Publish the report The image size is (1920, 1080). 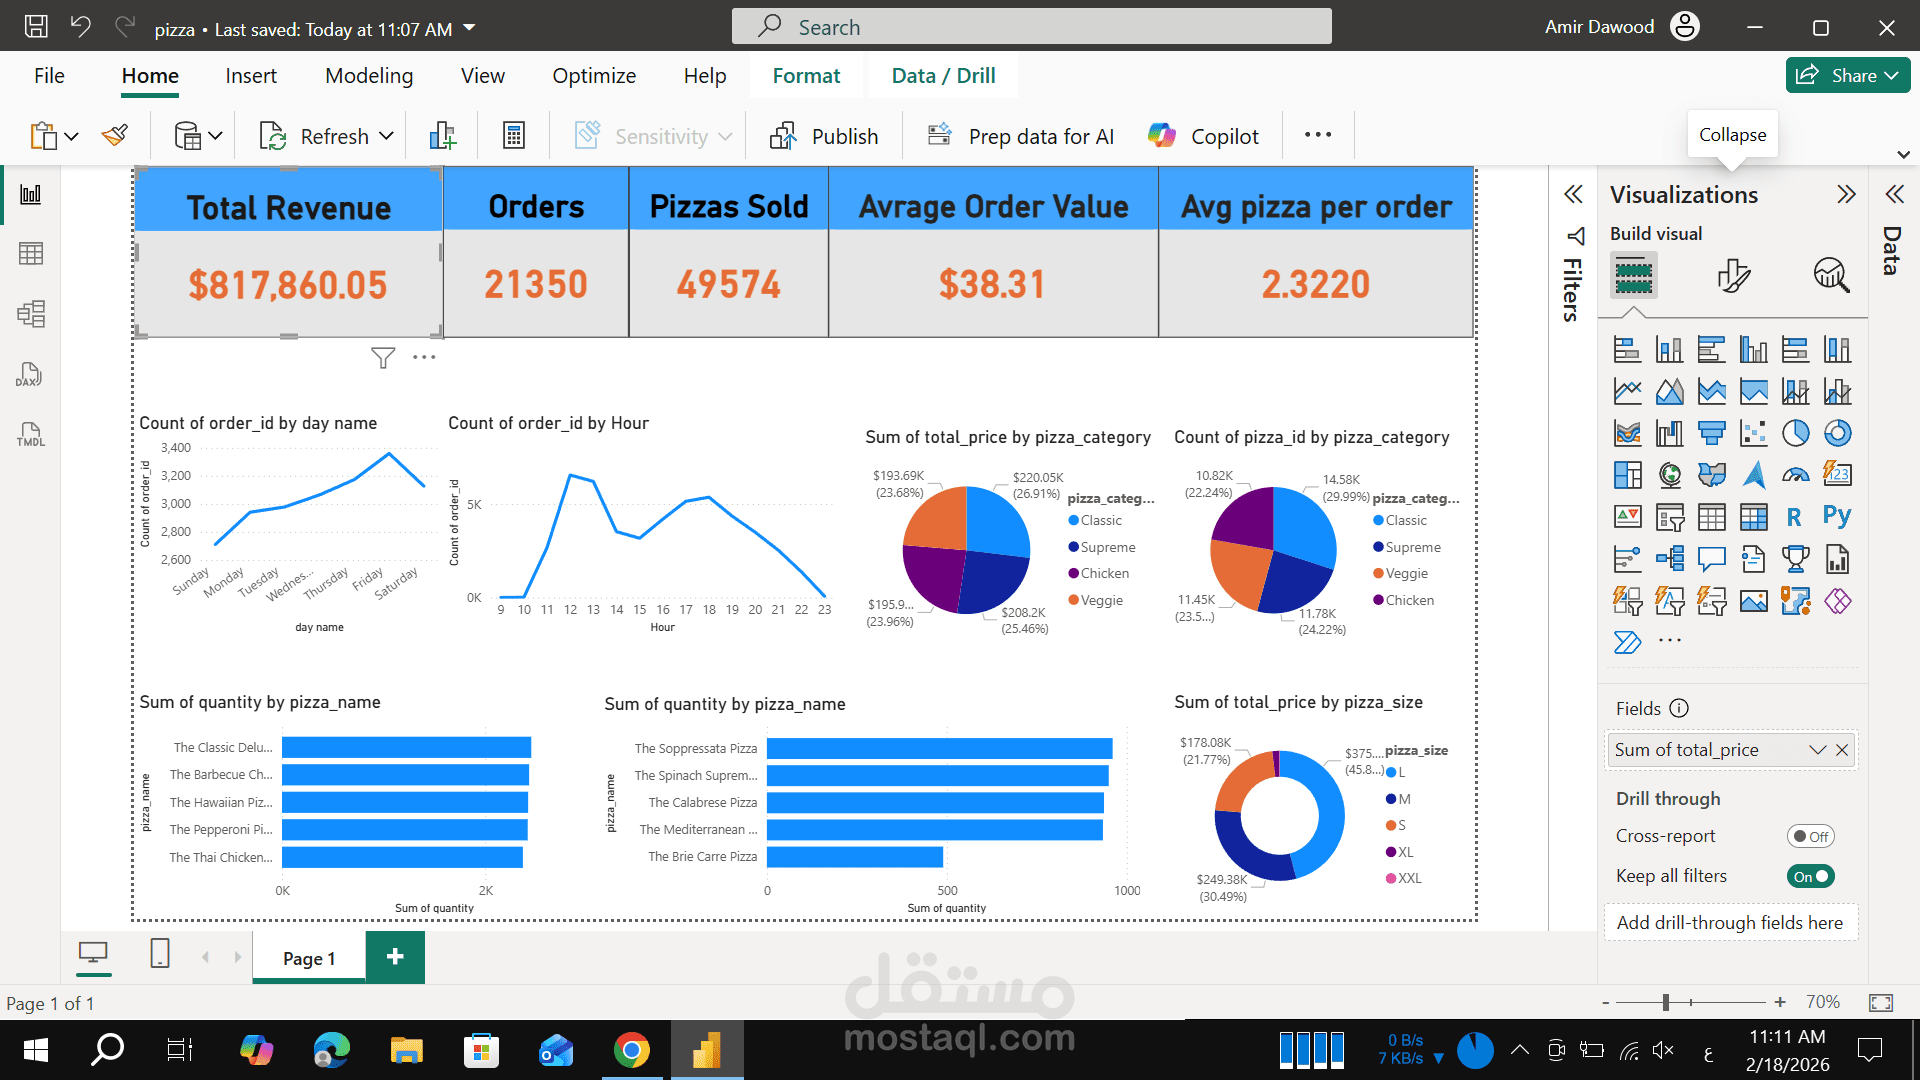point(823,135)
